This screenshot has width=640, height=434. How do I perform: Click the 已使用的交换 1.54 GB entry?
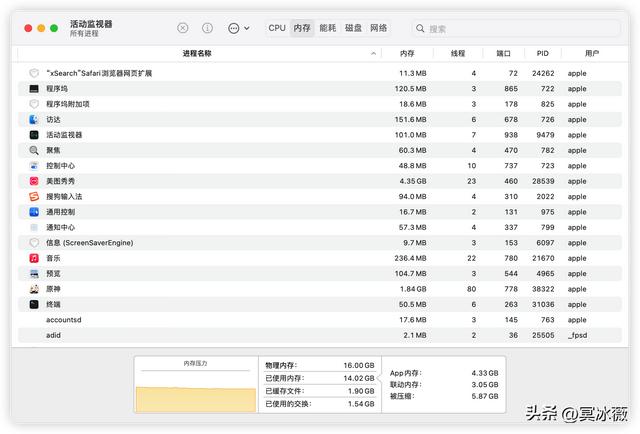[x=320, y=404]
